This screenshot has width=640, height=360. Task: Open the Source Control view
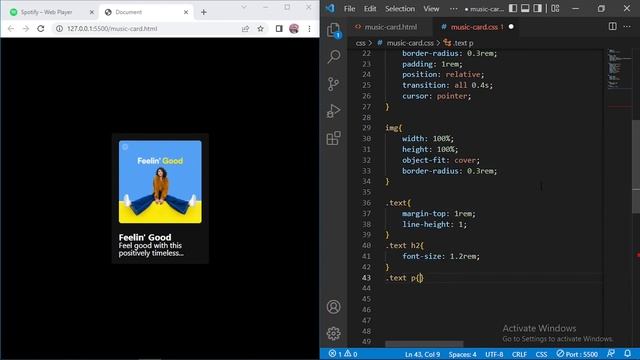(333, 84)
